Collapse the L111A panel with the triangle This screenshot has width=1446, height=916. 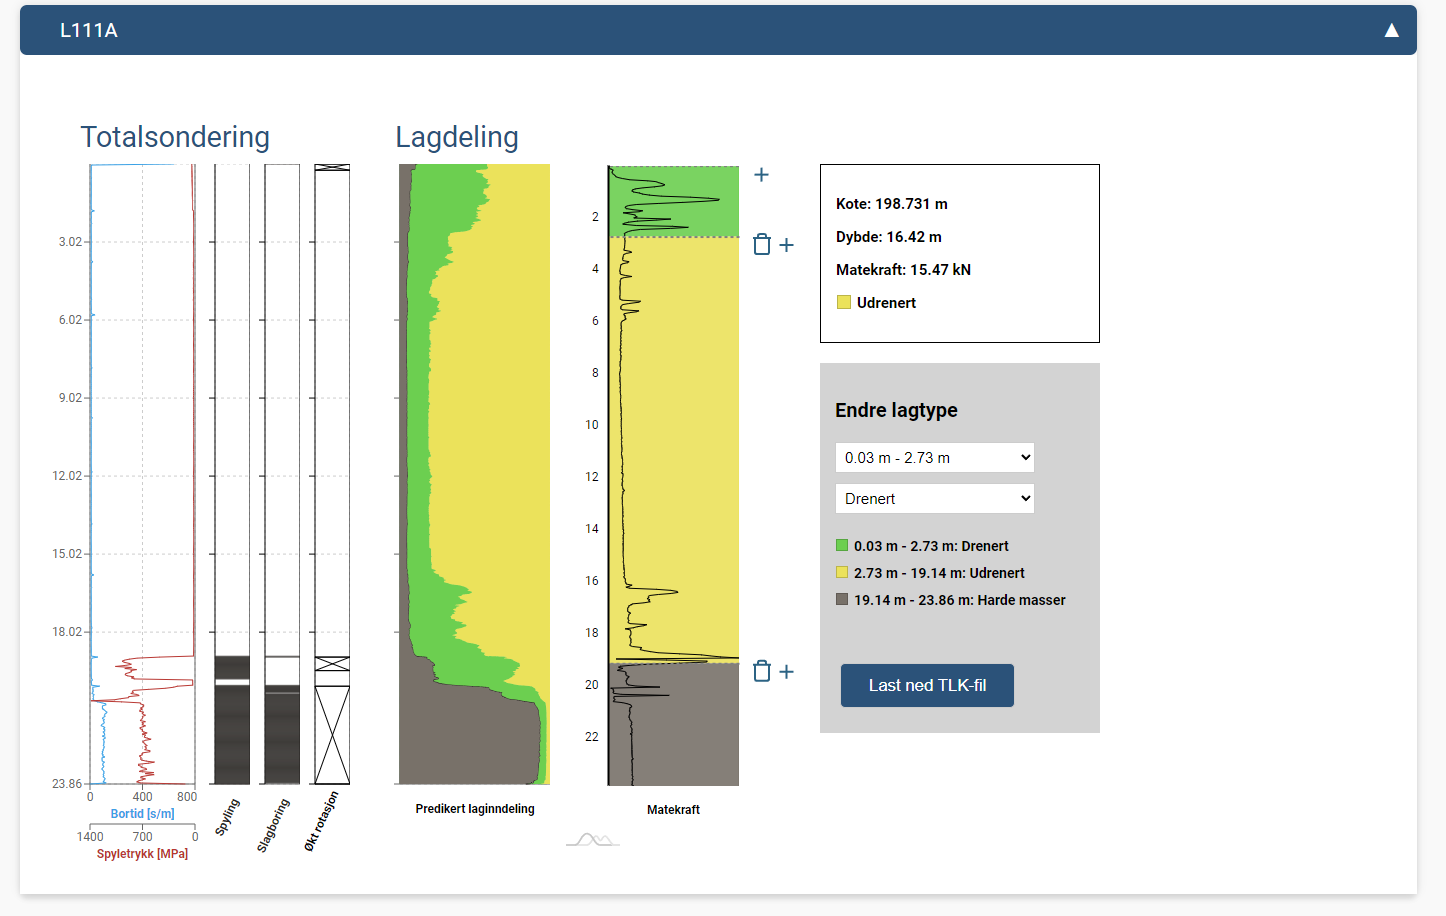click(x=1391, y=30)
